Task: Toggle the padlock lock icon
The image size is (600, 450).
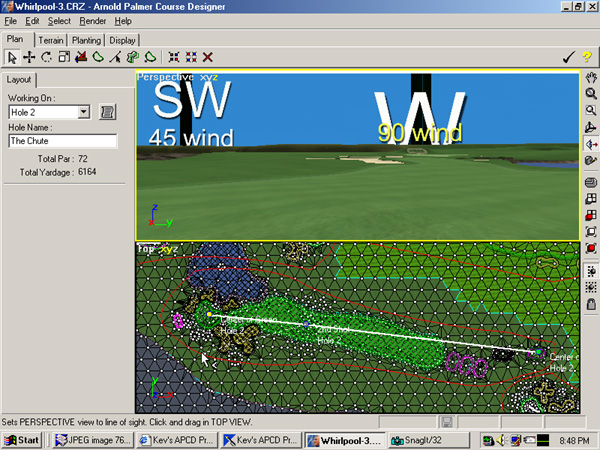Action: click(x=591, y=304)
